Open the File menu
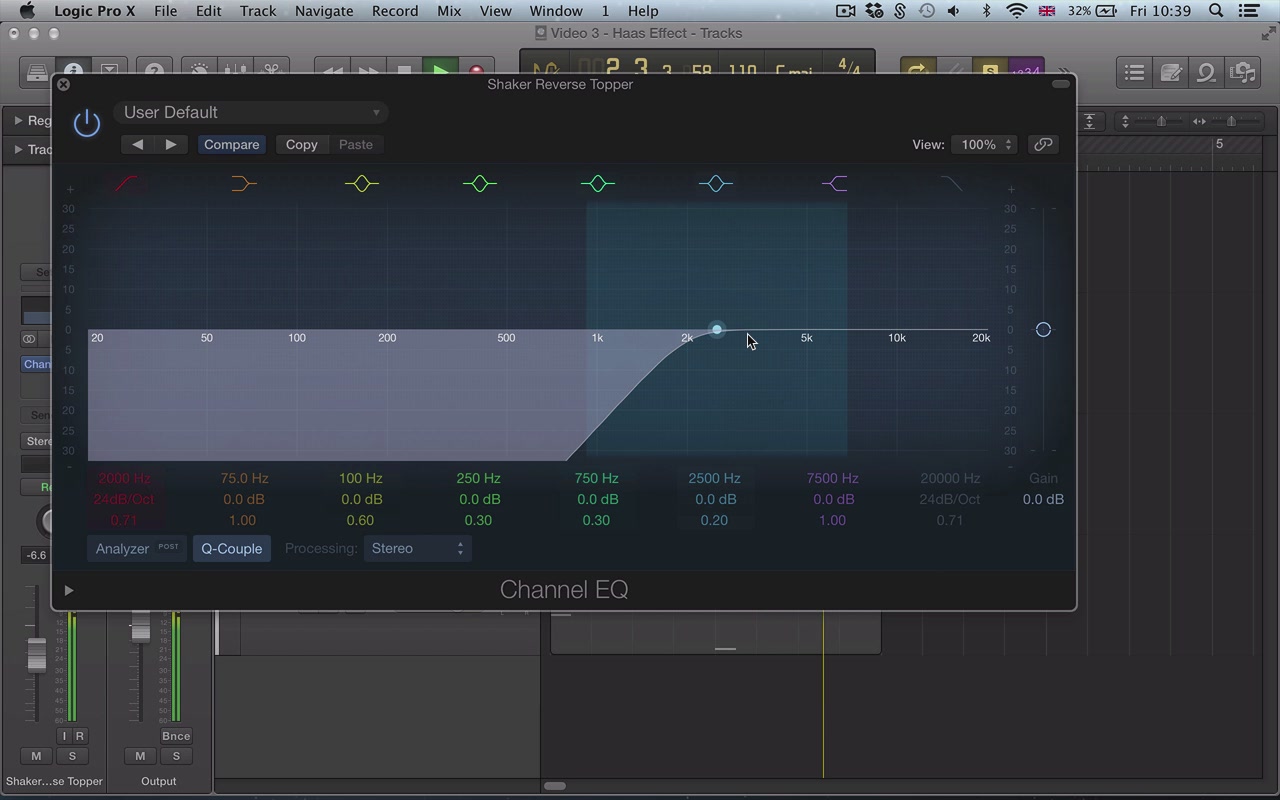1280x800 pixels. coord(165,11)
